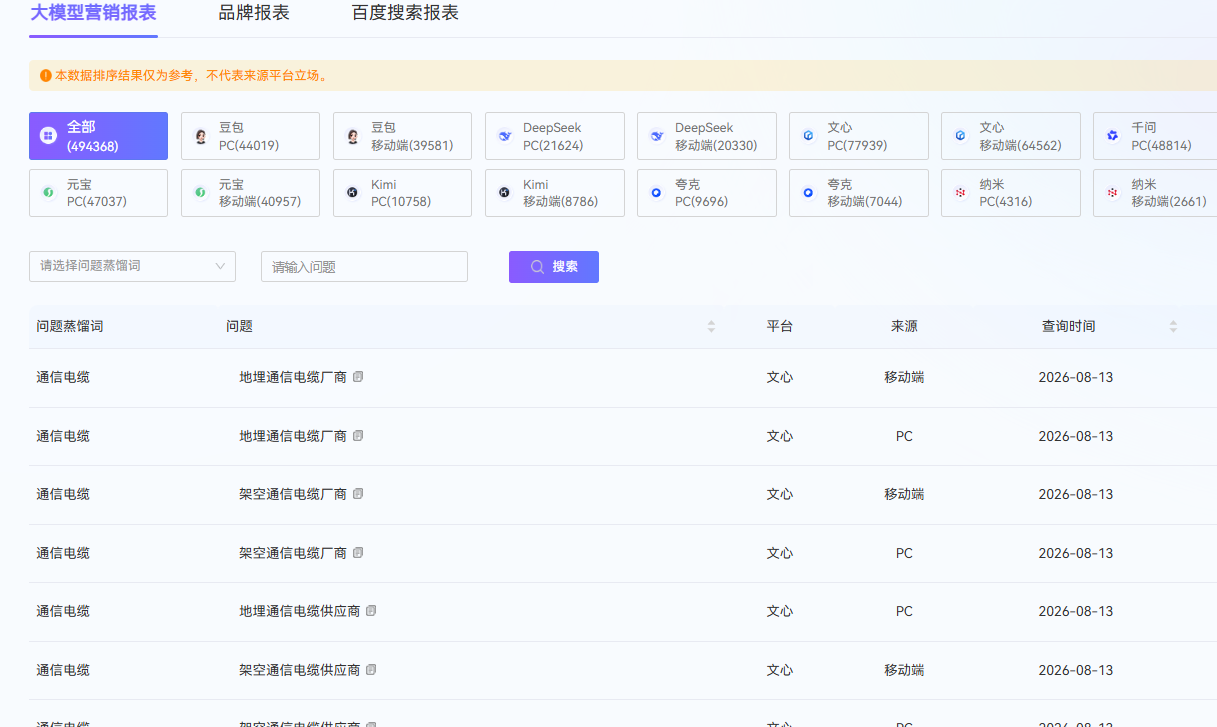
Task: Filter by DeepSeek 移动端 (20330) card
Action: coord(706,136)
